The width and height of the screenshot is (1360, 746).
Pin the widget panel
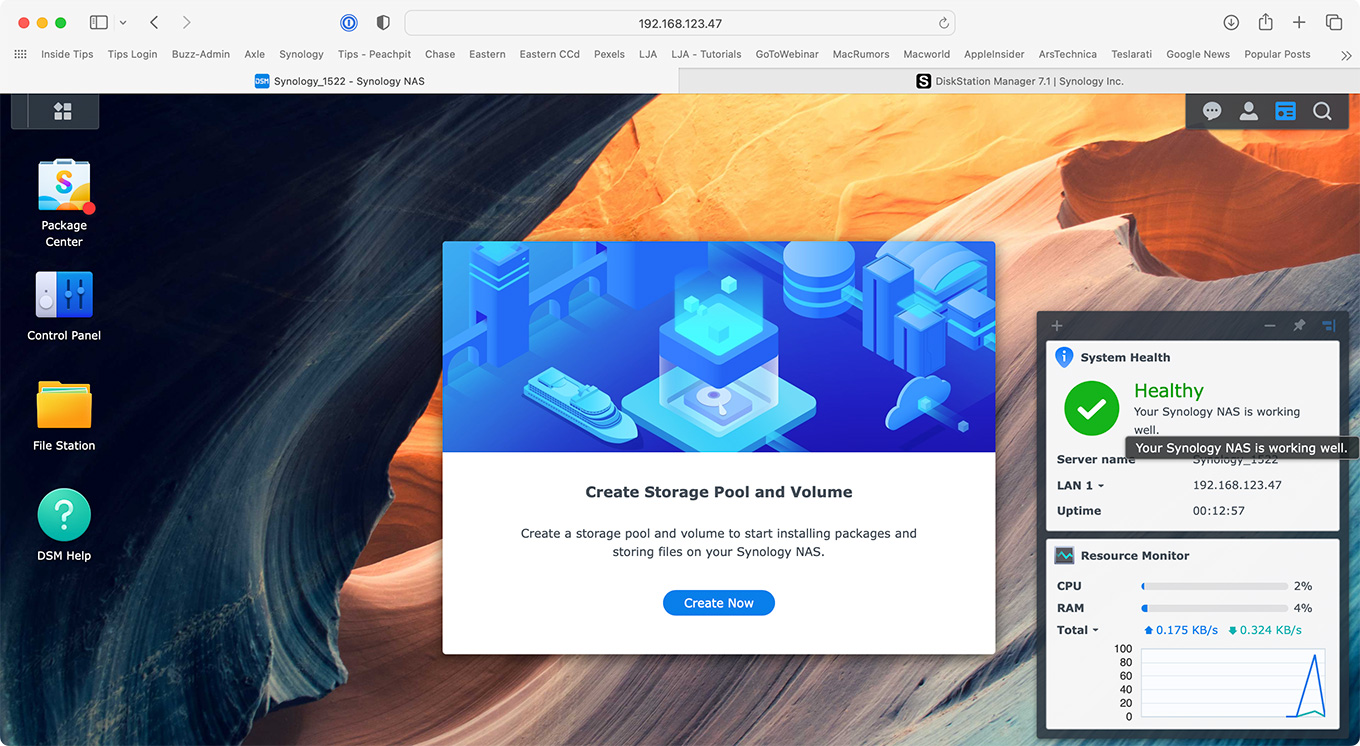coord(1299,326)
